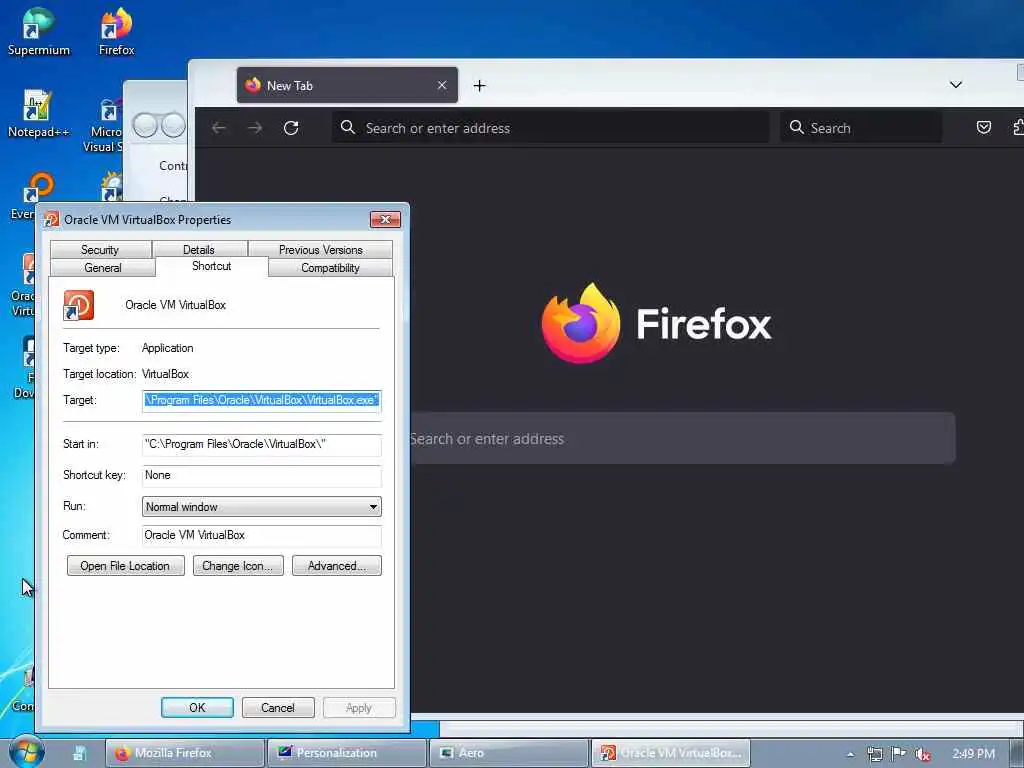Switch to Personalization taskbar button
Screen dimensions: 1024x768
point(346,753)
